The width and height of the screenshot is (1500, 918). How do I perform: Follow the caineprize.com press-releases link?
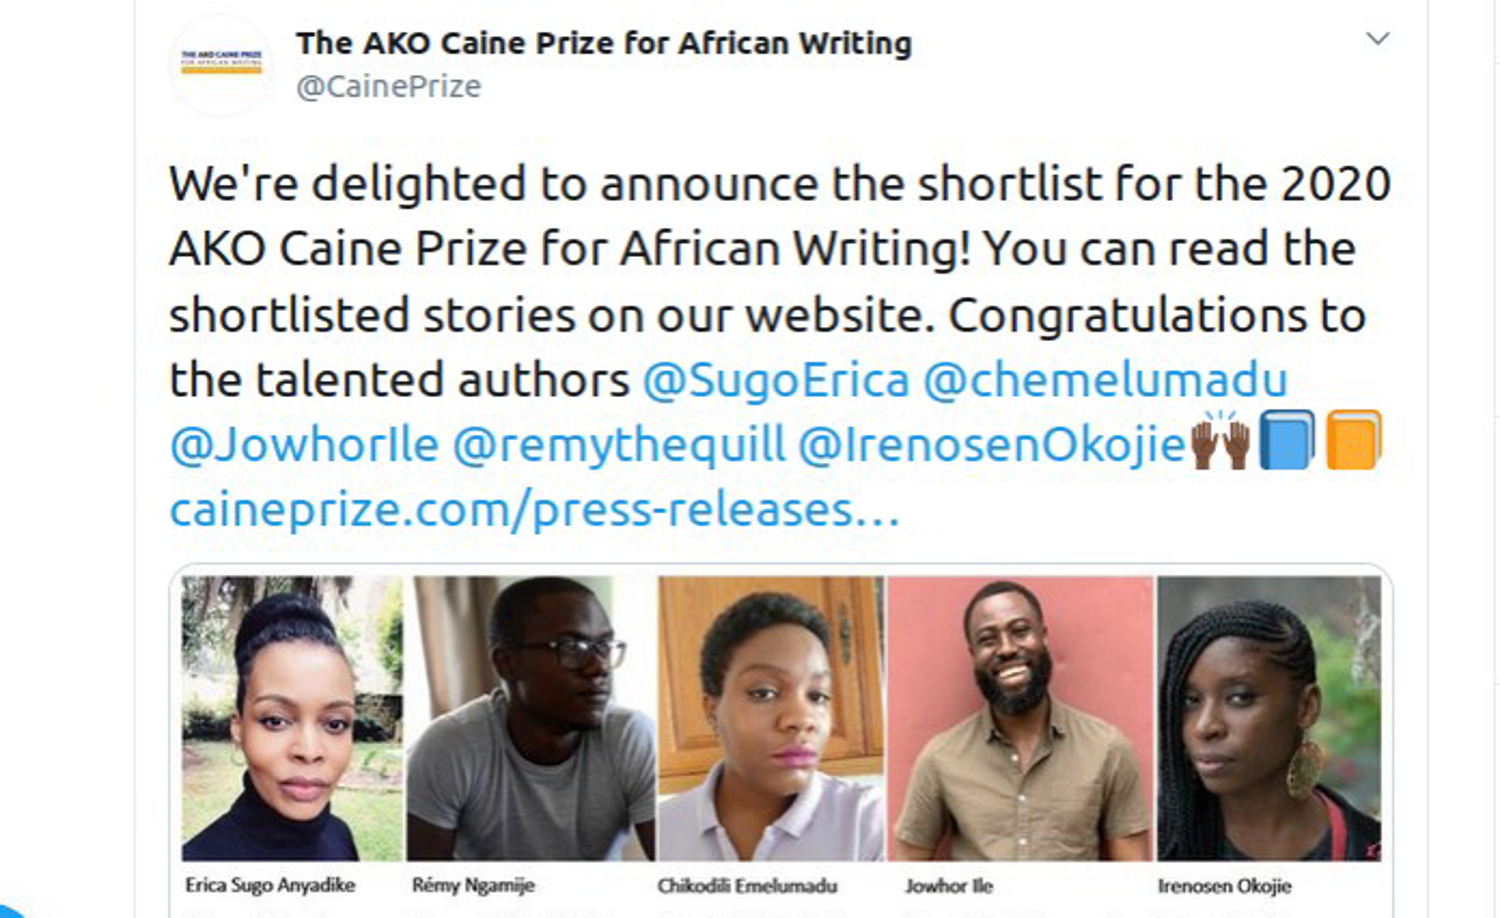[x=535, y=510]
